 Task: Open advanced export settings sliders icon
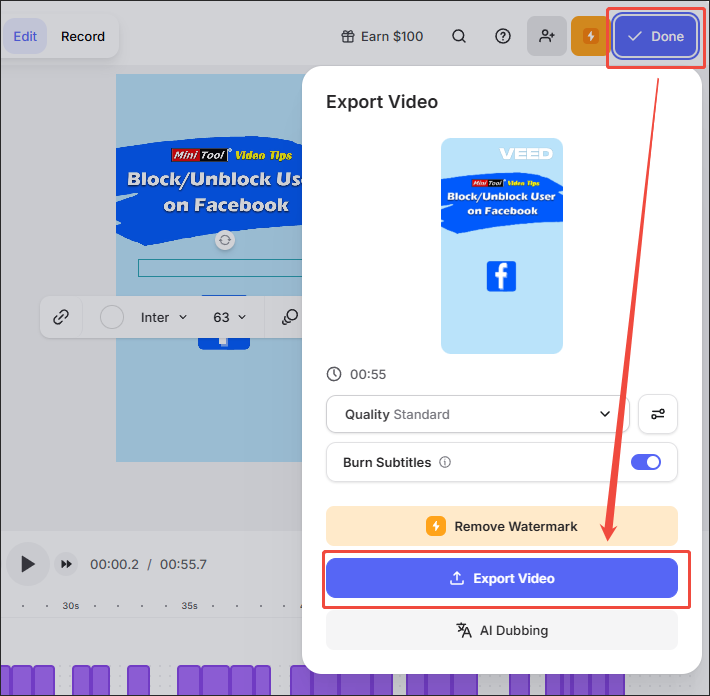pyautogui.click(x=657, y=414)
